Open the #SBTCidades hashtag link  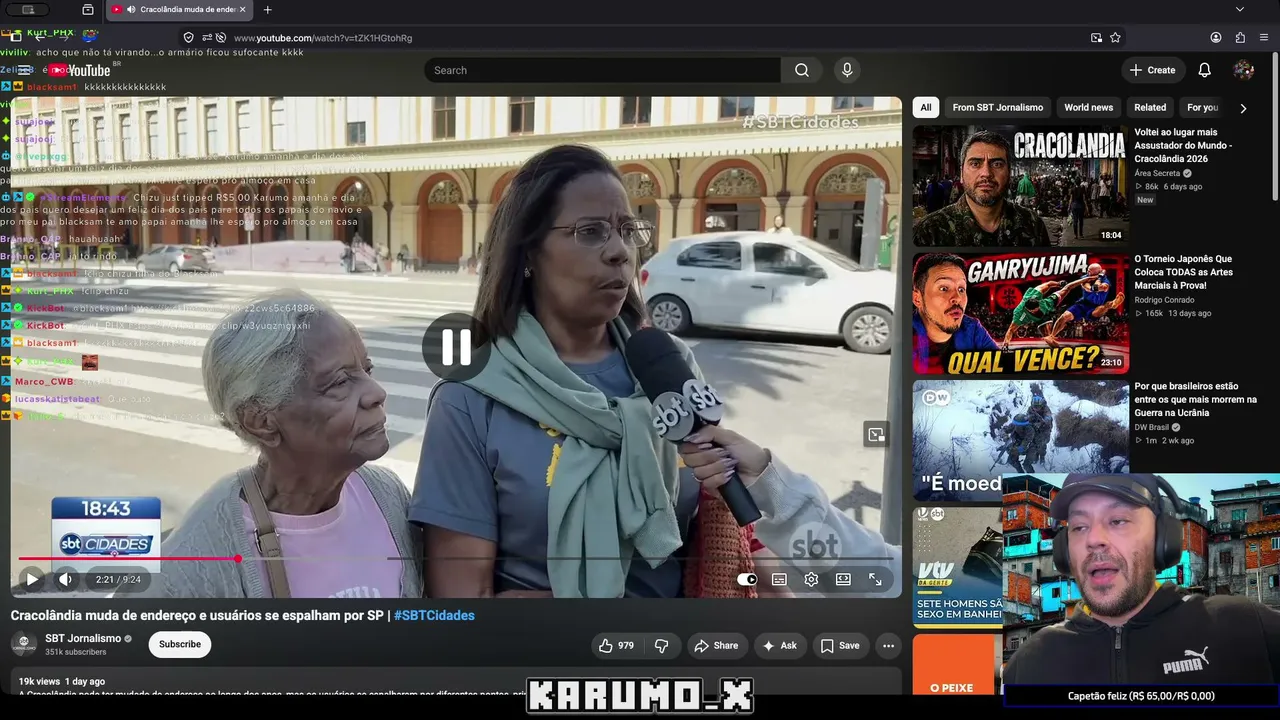[x=434, y=616]
